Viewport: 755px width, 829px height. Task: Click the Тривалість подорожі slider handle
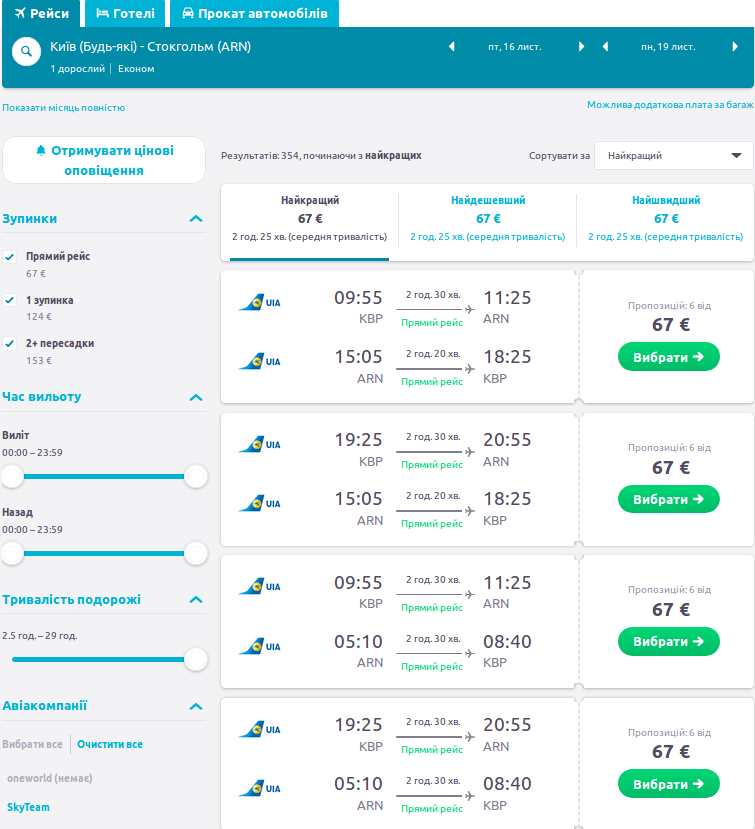(196, 659)
